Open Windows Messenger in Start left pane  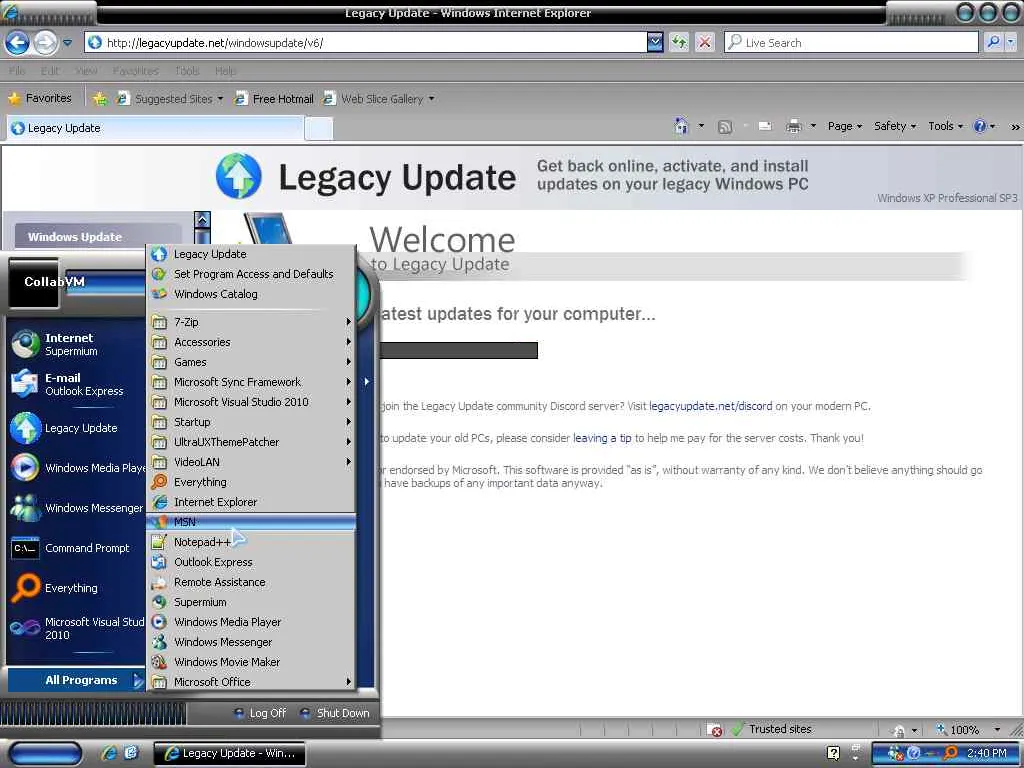(x=76, y=507)
